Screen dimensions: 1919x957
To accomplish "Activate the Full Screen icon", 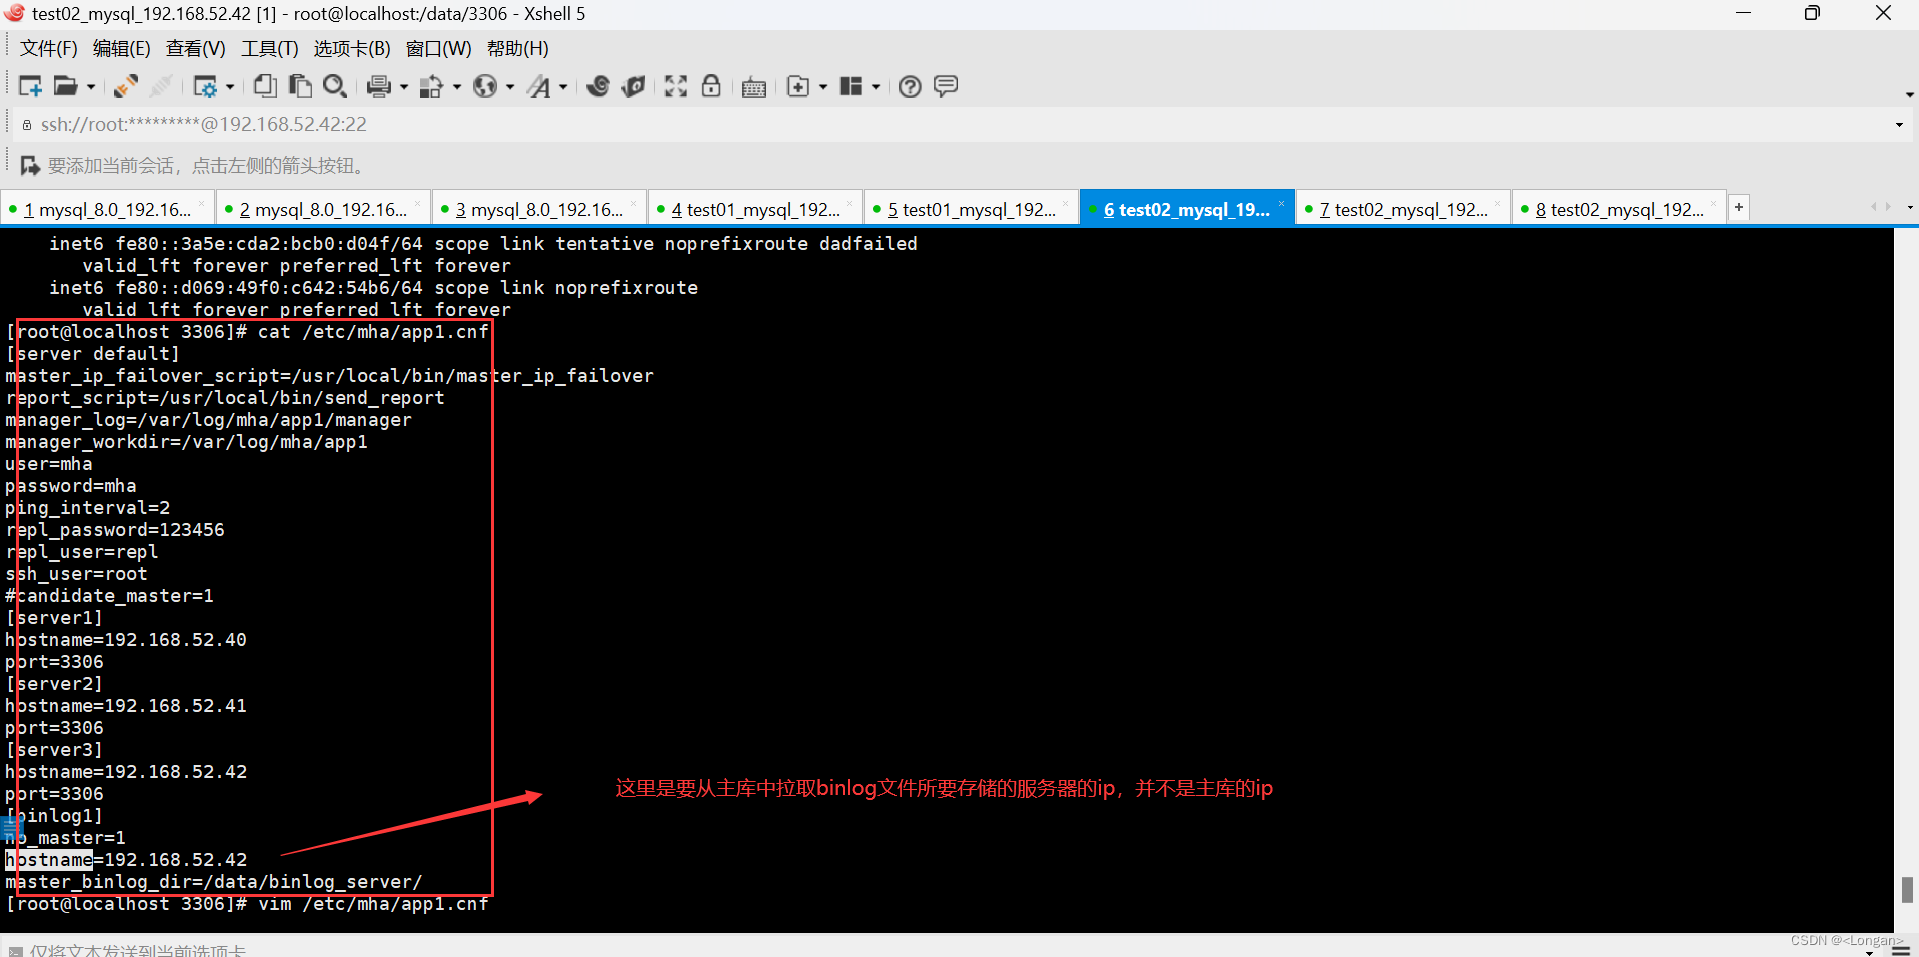I will (x=676, y=86).
